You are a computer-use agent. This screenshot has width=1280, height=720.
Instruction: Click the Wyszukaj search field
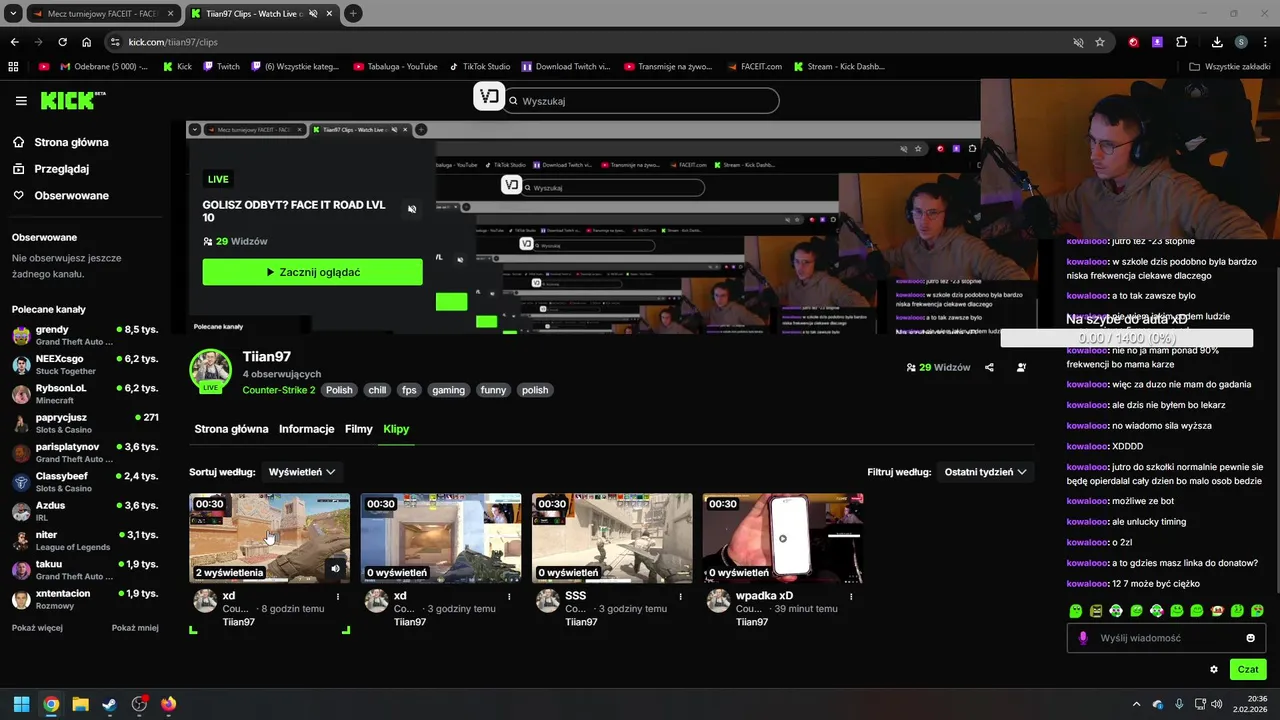point(640,101)
